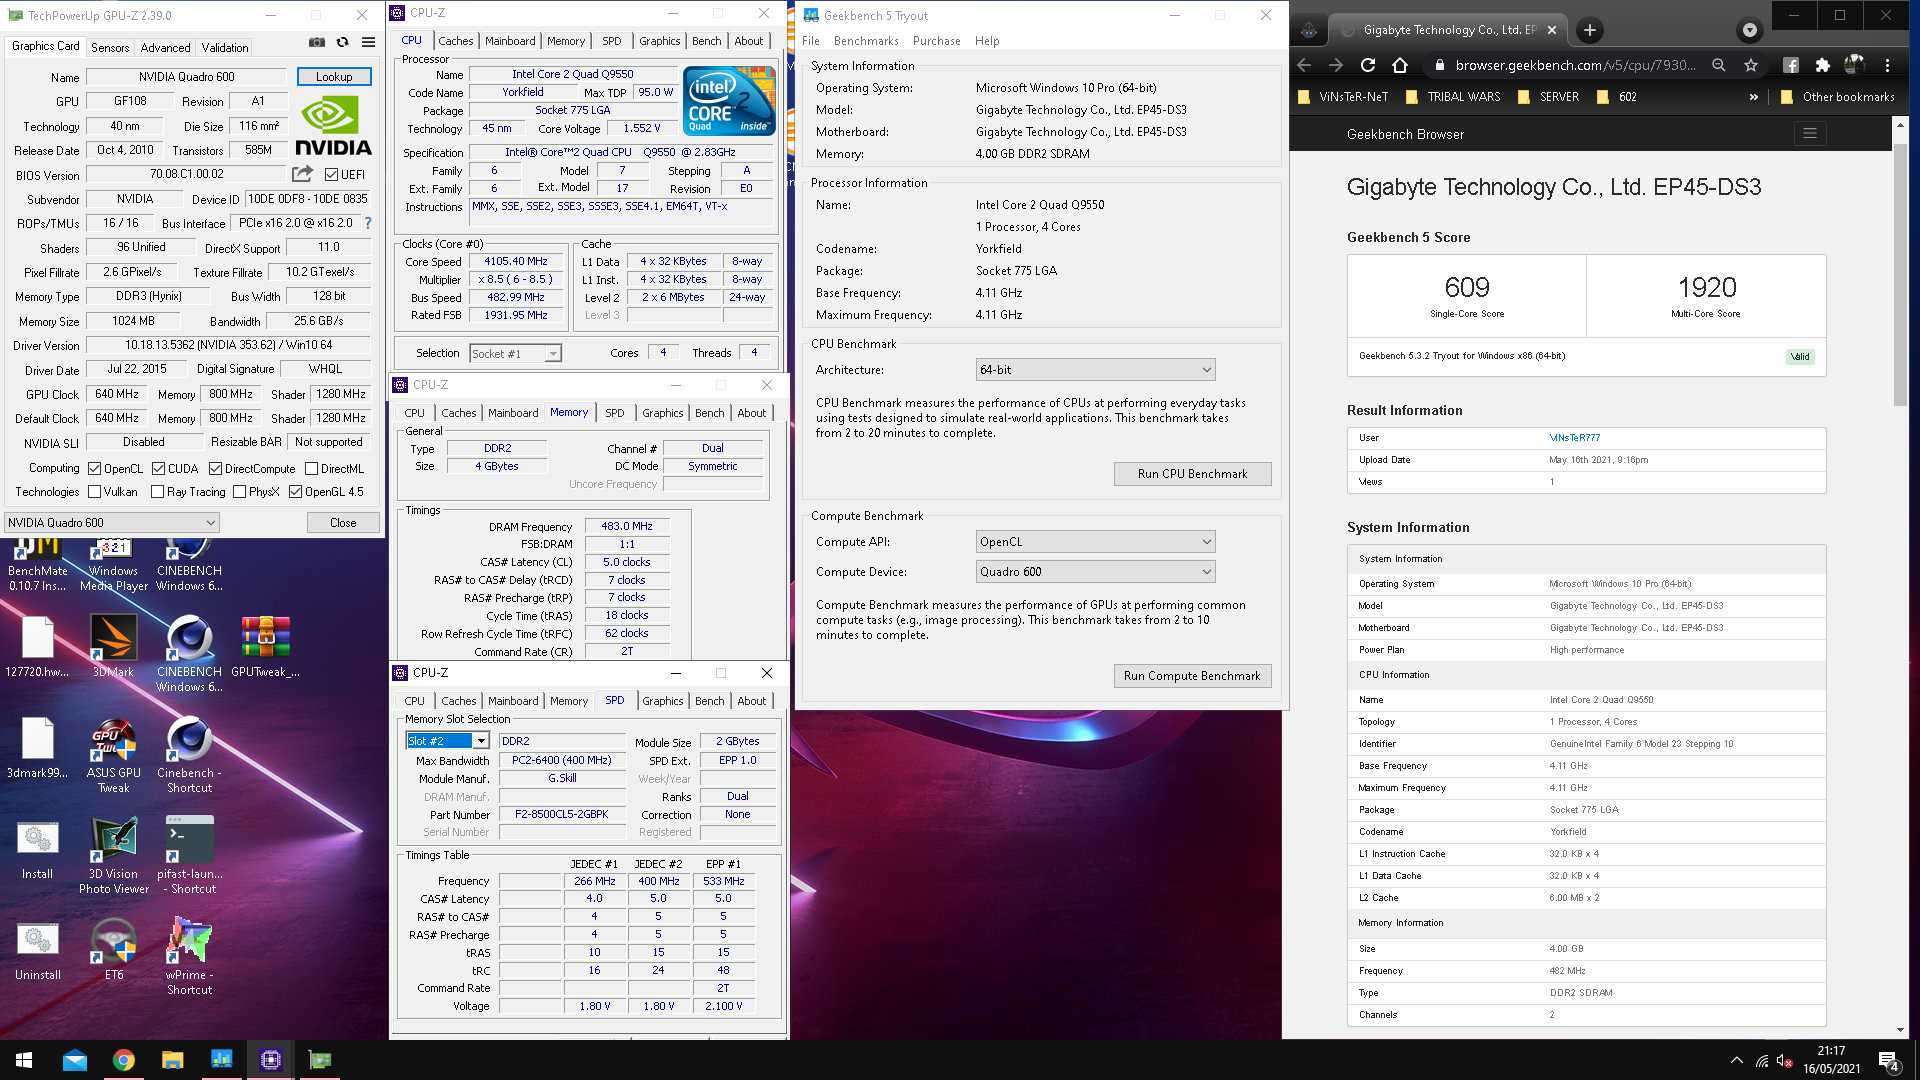Open the Caches tab in top CPU-Z window
Image resolution: width=1920 pixels, height=1080 pixels.
(x=455, y=41)
